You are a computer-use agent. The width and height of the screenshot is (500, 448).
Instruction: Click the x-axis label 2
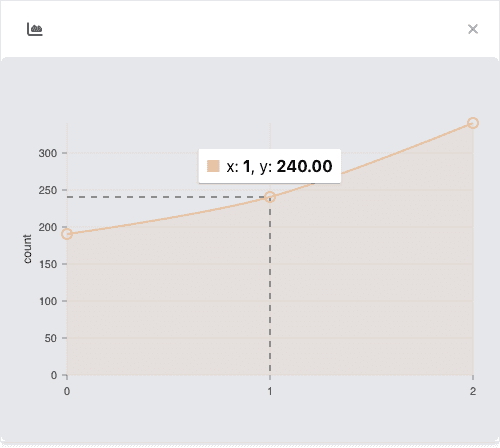coord(473,391)
